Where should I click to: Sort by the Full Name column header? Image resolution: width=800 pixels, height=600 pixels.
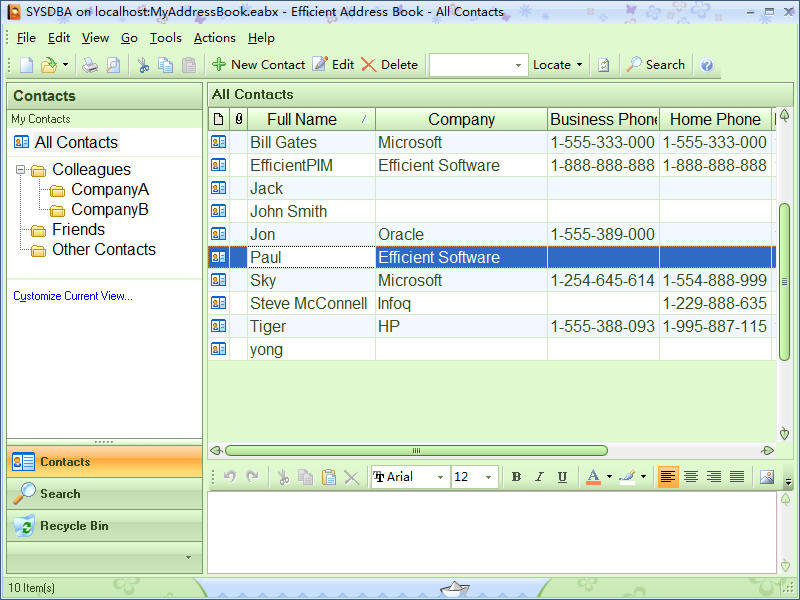[x=311, y=119]
